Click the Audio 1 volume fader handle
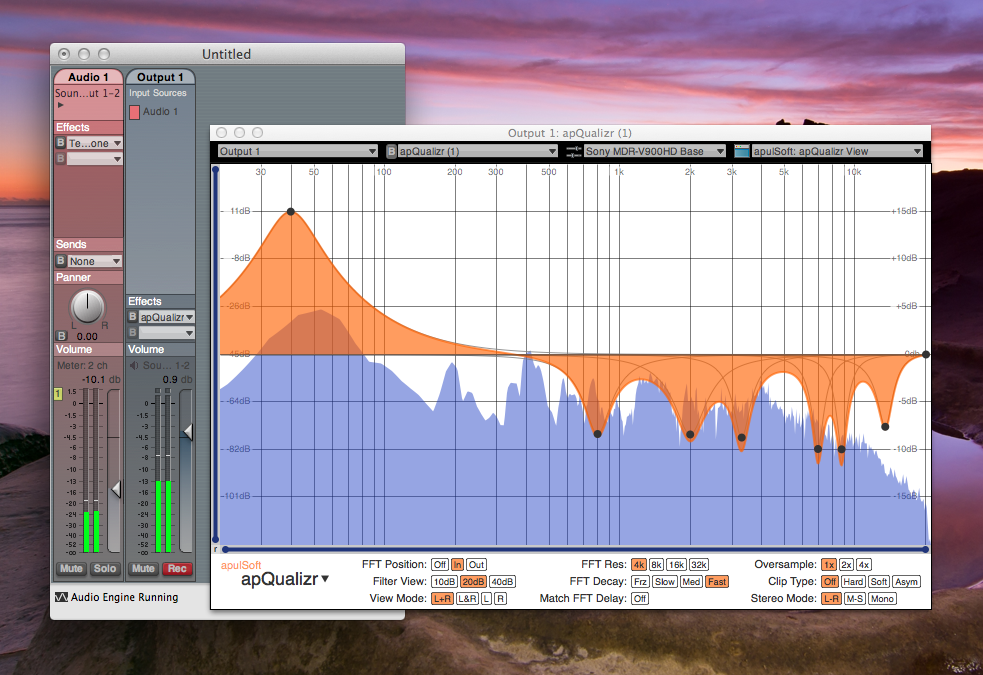 click(116, 489)
